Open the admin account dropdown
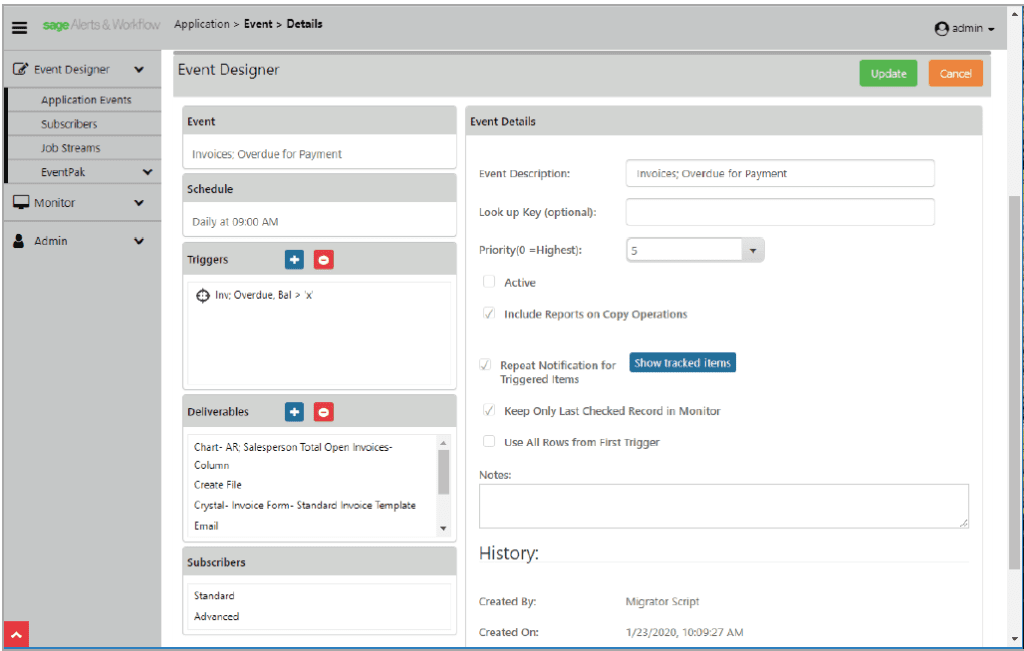The height and width of the screenshot is (651, 1024). coord(963,28)
